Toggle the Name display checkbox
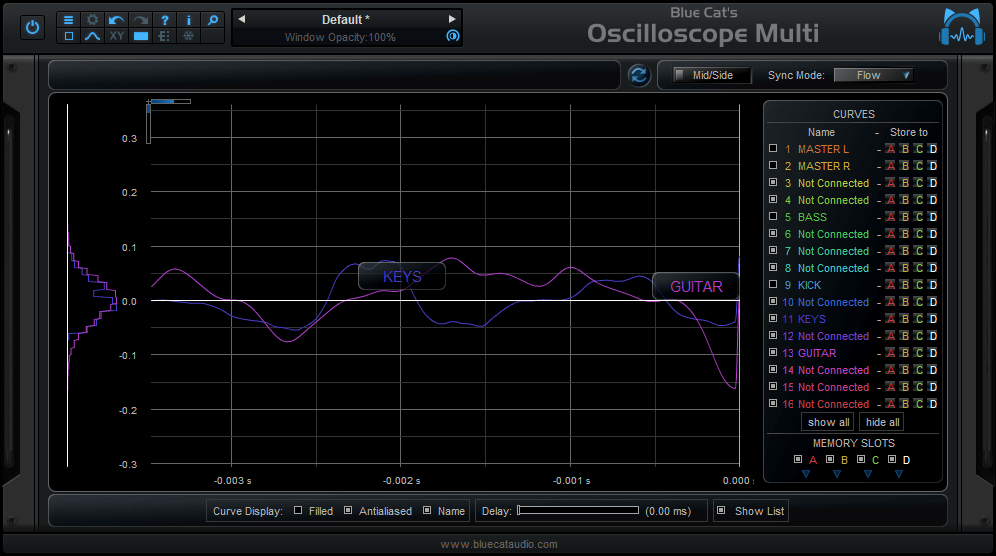Image resolution: width=996 pixels, height=556 pixels. tap(427, 510)
